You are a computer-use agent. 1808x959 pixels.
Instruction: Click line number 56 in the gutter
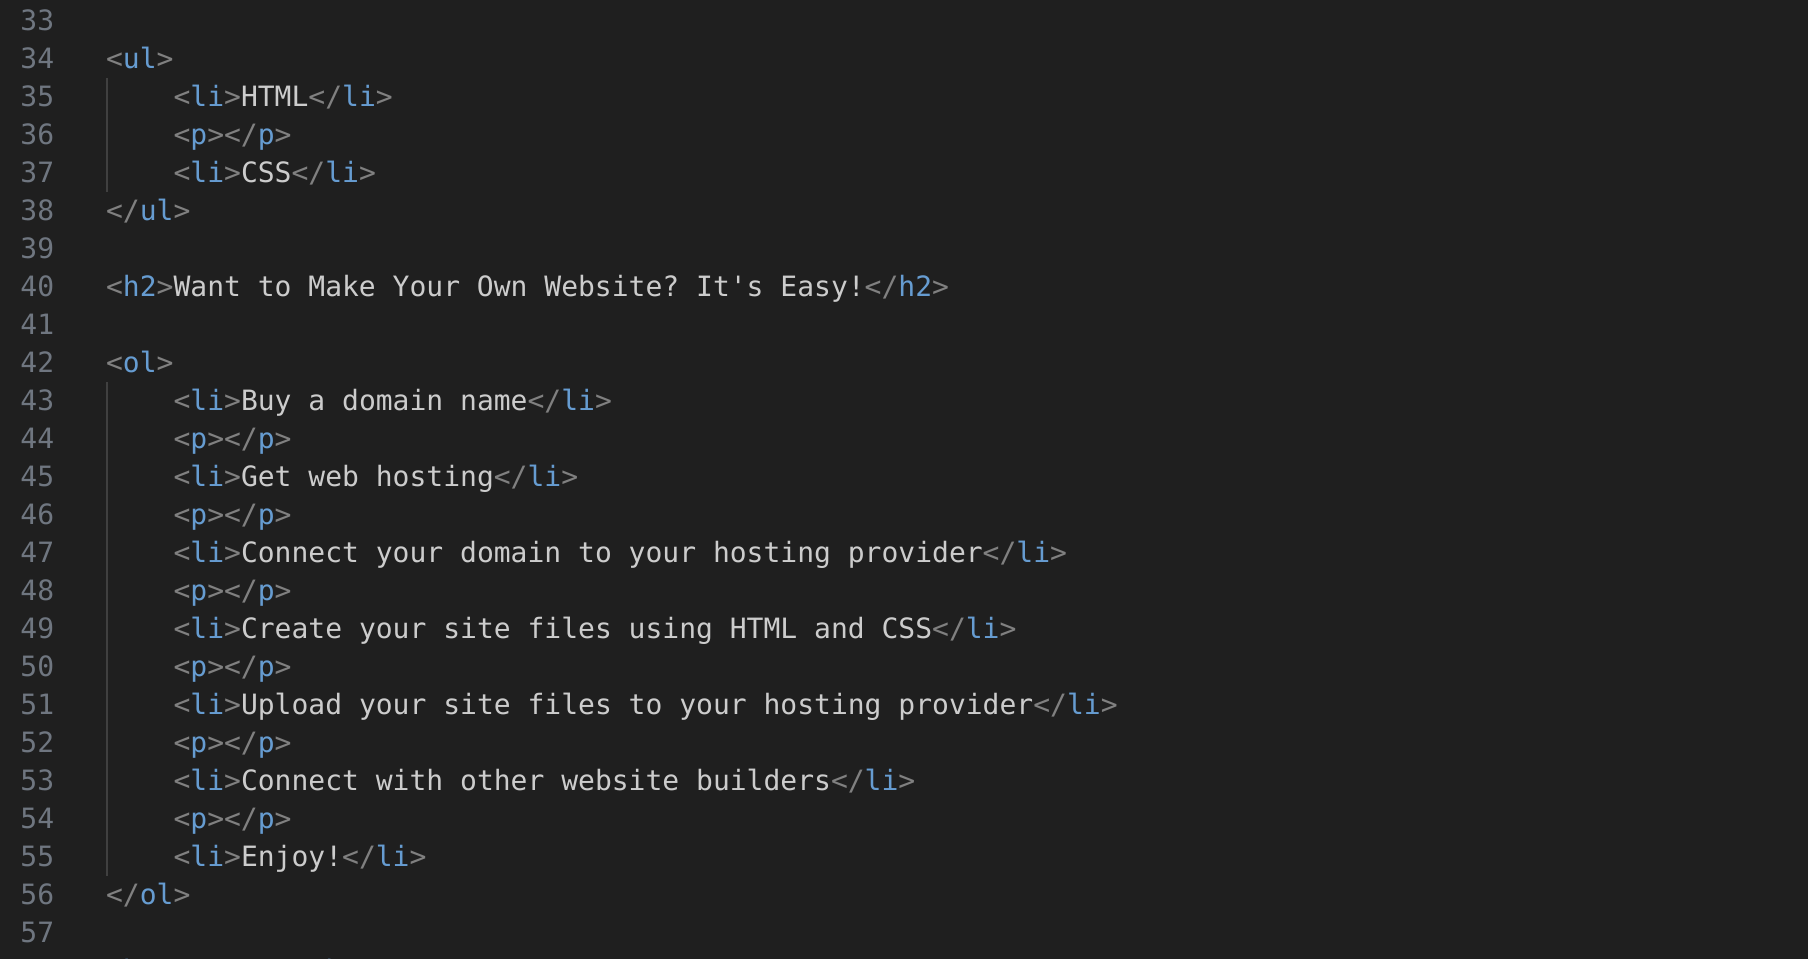pyautogui.click(x=37, y=894)
